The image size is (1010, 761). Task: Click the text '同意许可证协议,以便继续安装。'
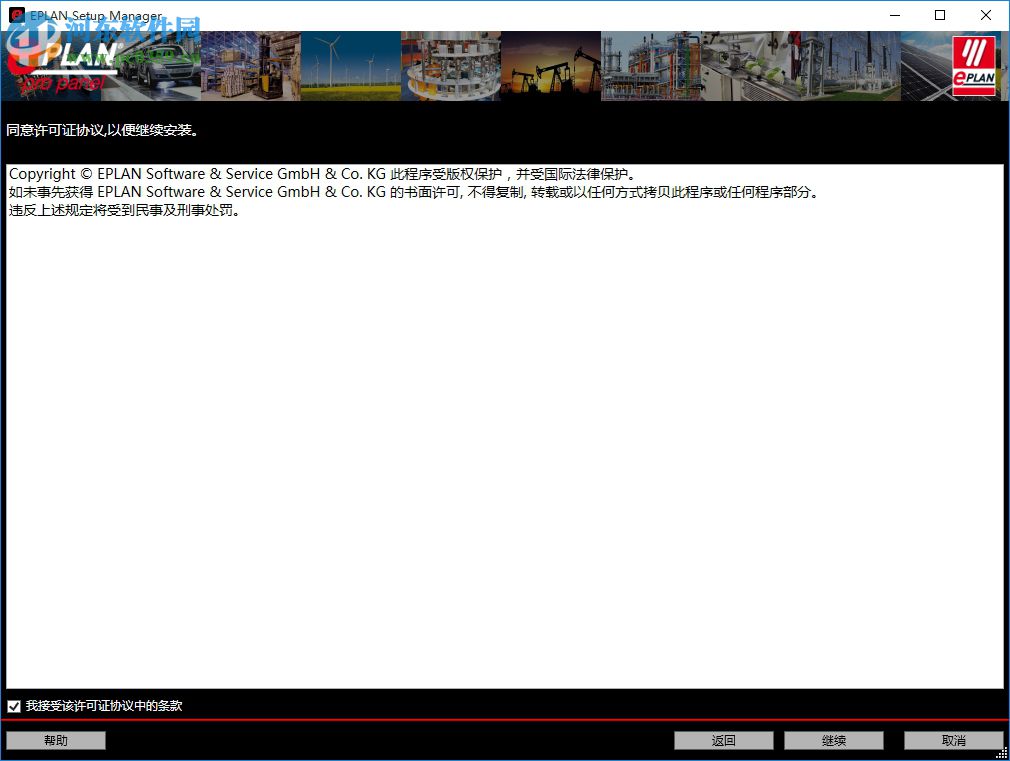click(x=103, y=130)
